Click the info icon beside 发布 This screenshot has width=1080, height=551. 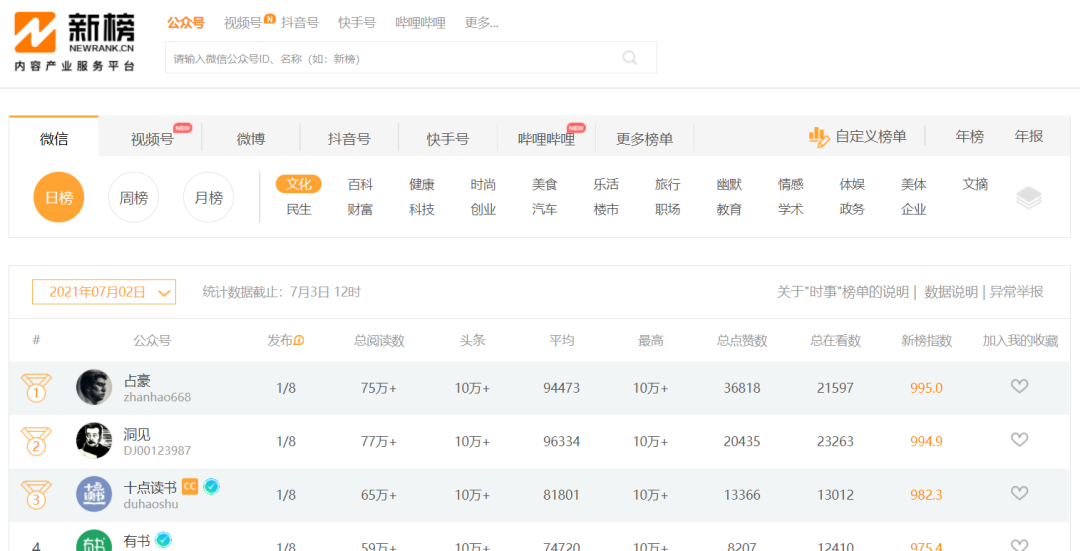pyautogui.click(x=300, y=340)
